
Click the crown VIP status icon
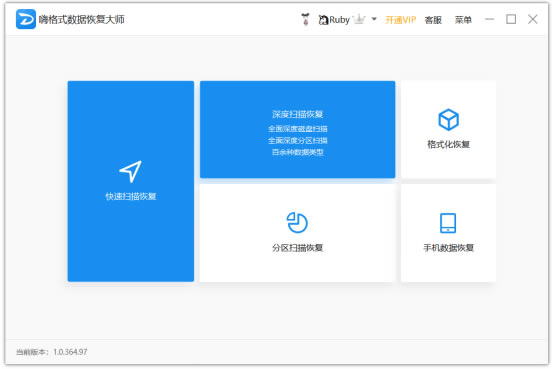click(x=359, y=19)
